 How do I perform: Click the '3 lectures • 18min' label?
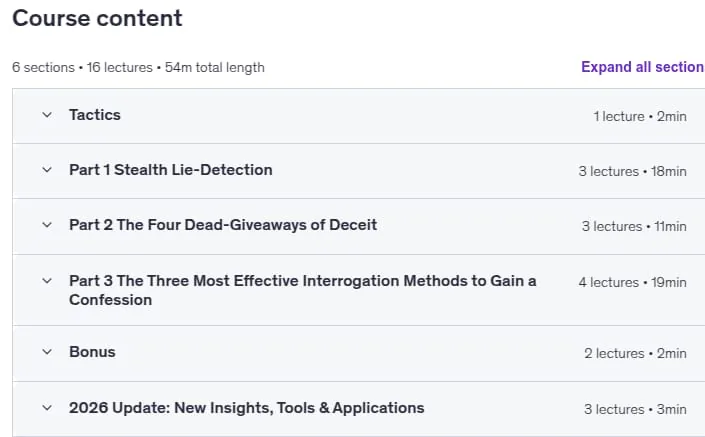(x=633, y=171)
